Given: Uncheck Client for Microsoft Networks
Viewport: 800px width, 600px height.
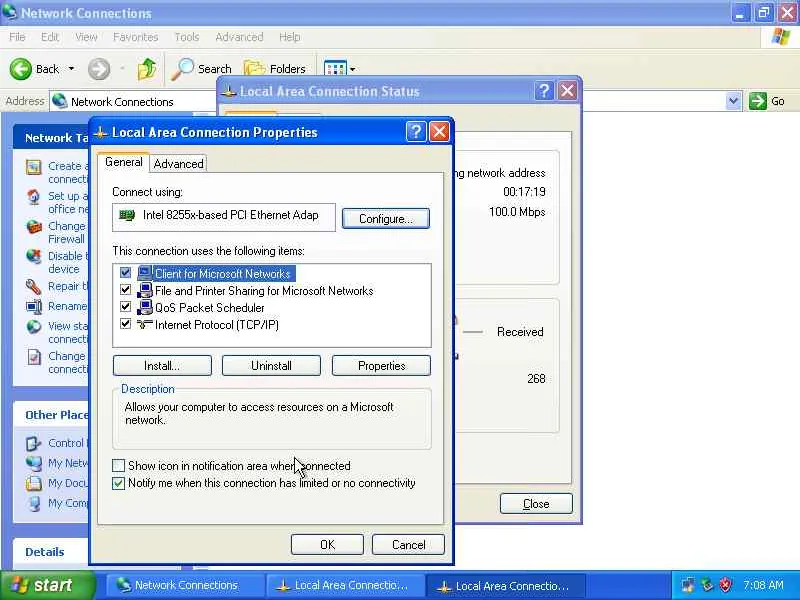Looking at the screenshot, I should 126,273.
